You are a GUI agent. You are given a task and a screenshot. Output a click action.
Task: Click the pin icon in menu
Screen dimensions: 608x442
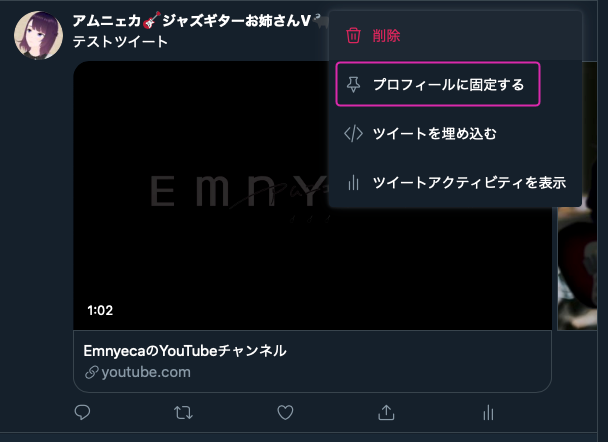click(x=353, y=84)
